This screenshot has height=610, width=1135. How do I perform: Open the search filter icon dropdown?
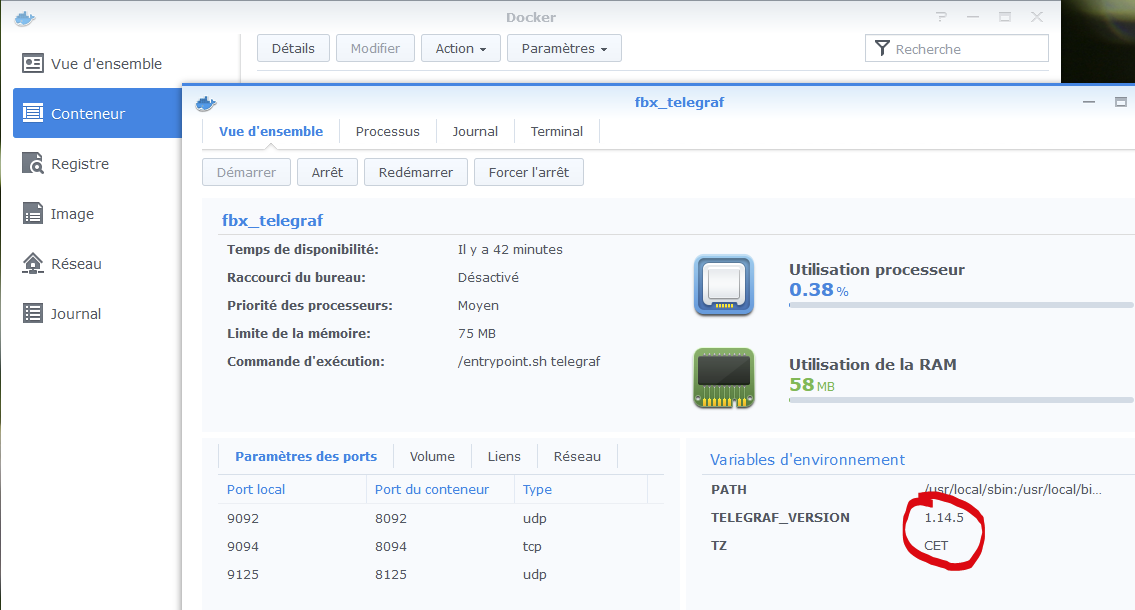click(x=882, y=48)
